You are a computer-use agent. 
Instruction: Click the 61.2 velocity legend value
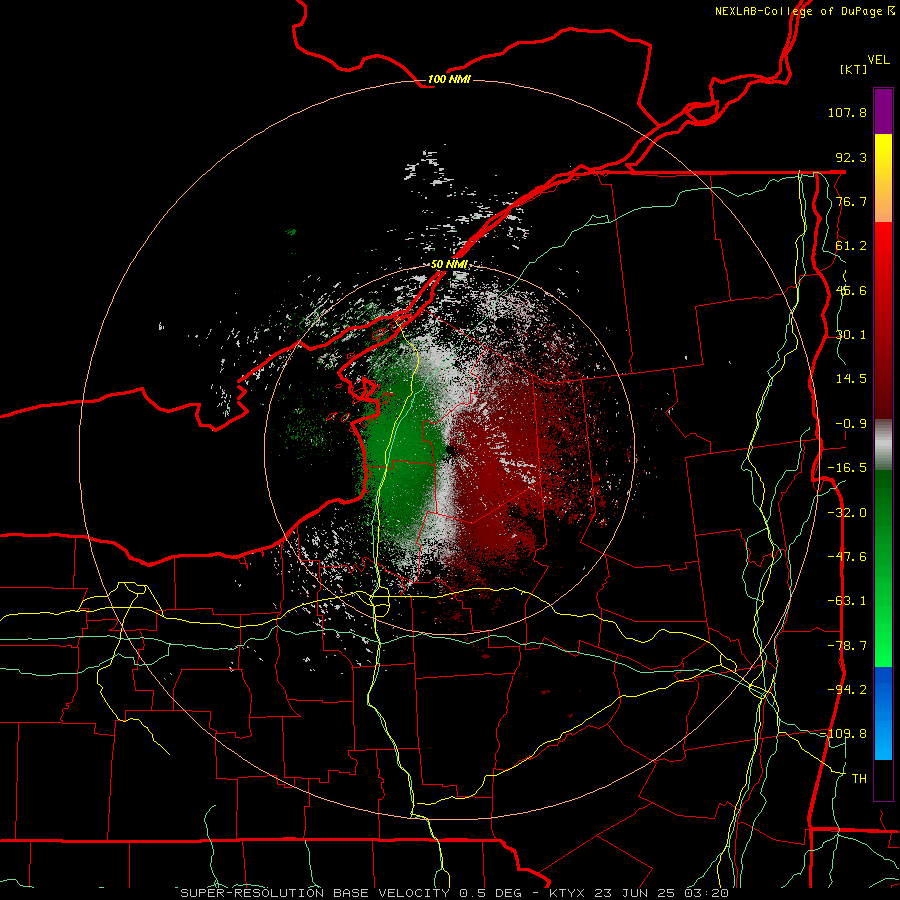coord(851,246)
